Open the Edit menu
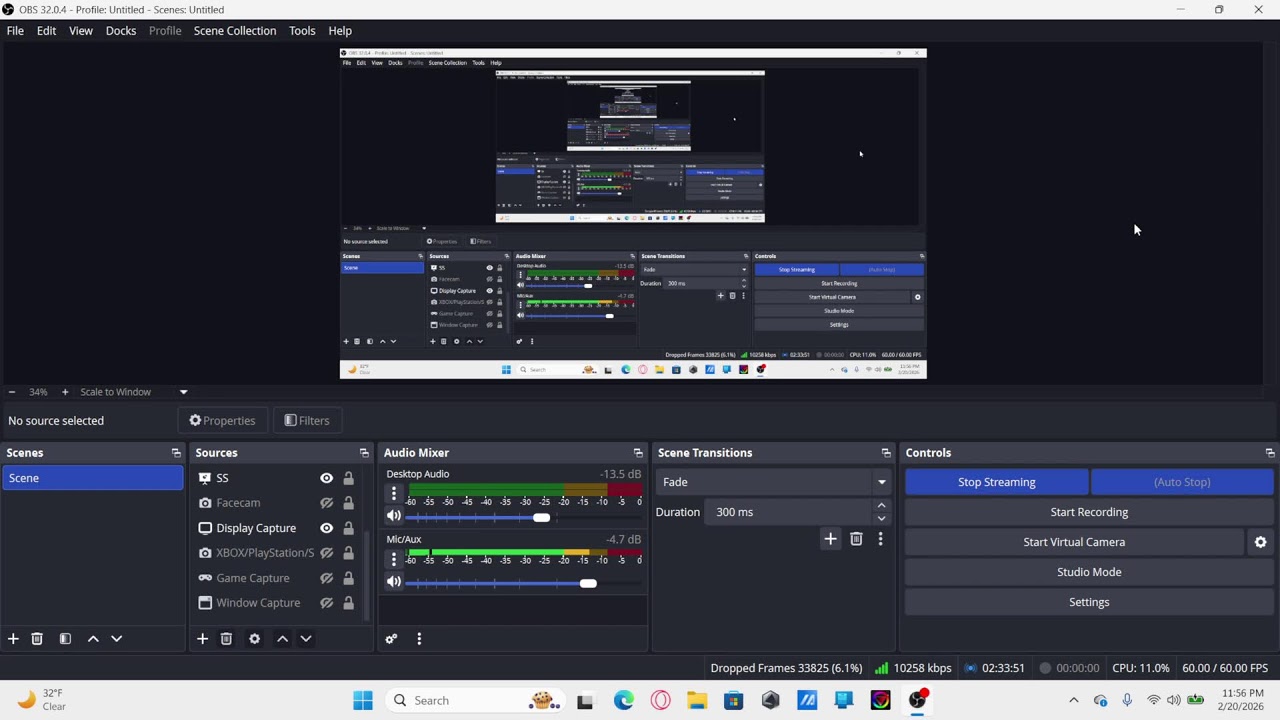The width and height of the screenshot is (1280, 720). click(x=46, y=31)
